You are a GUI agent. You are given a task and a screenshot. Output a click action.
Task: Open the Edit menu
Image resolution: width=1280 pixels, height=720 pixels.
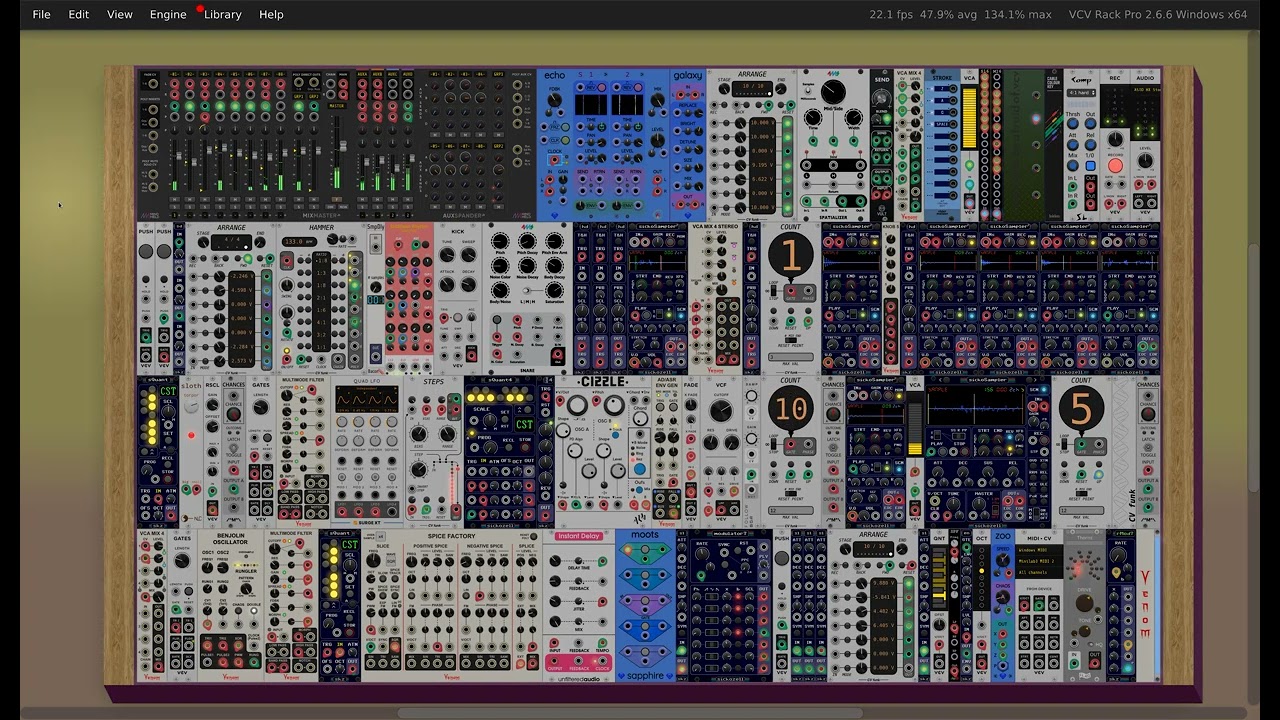(78, 14)
